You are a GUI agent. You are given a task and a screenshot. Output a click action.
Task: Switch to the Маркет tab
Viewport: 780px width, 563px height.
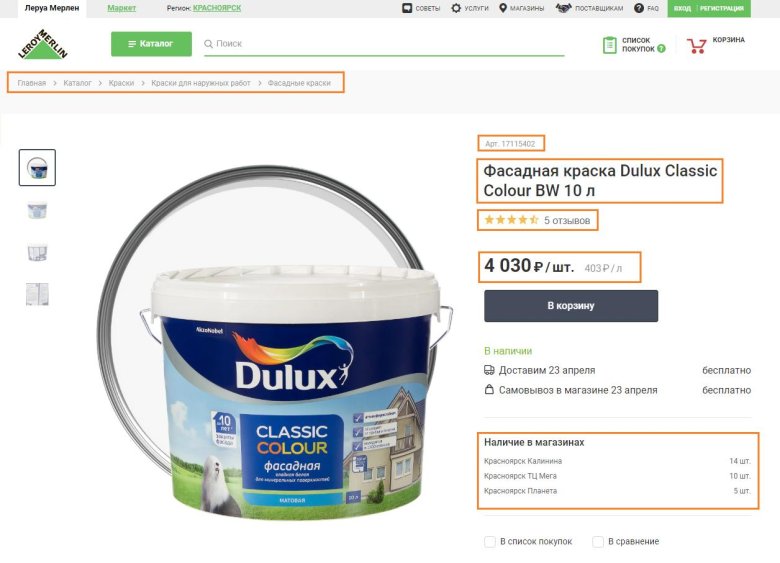coord(121,8)
